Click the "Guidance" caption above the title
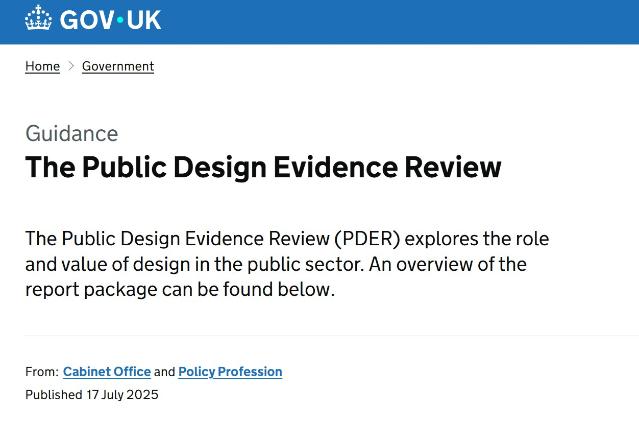This screenshot has height=443, width=639. pos(71,134)
